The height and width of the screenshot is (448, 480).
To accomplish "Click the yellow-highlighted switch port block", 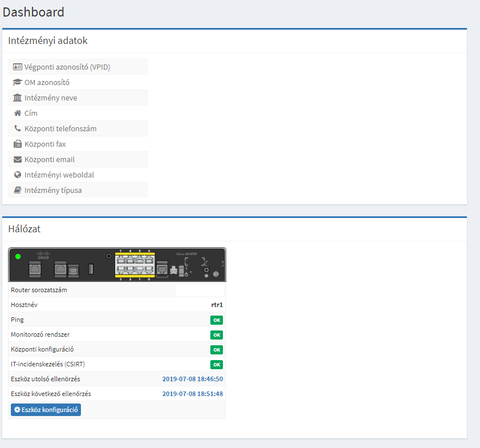I will point(135,265).
